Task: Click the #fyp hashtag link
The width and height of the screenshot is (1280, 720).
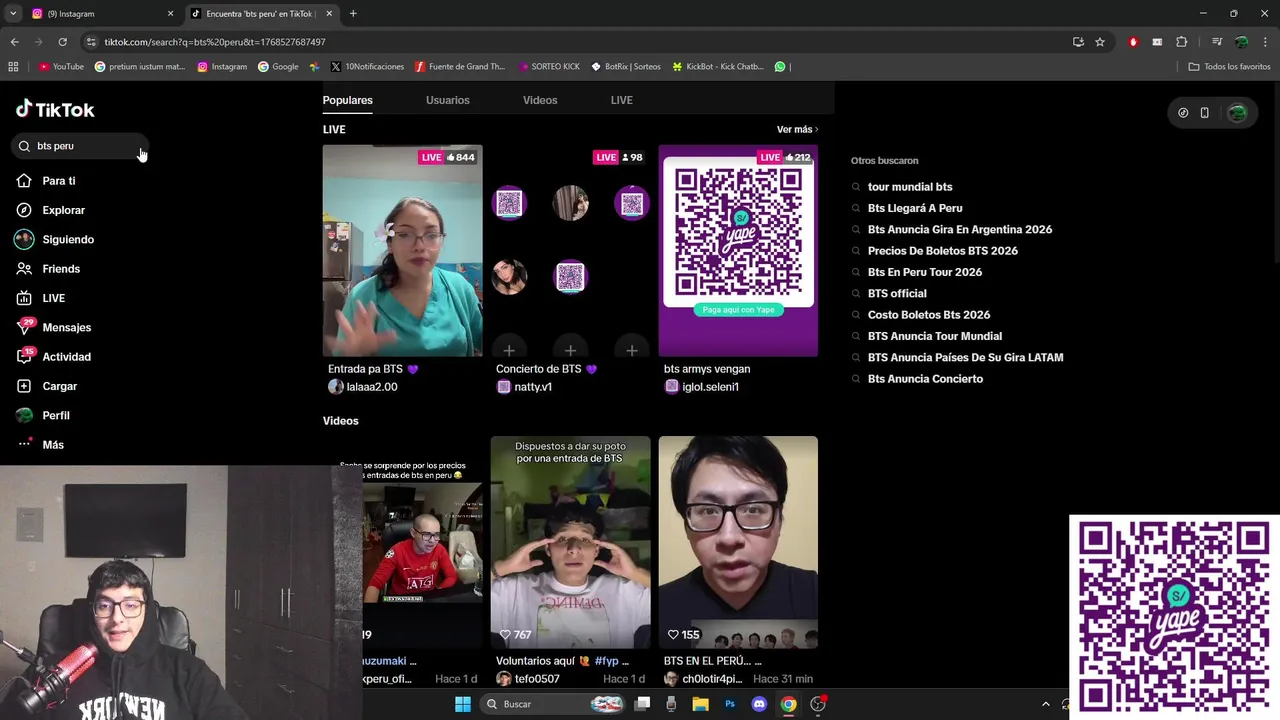Action: point(606,661)
